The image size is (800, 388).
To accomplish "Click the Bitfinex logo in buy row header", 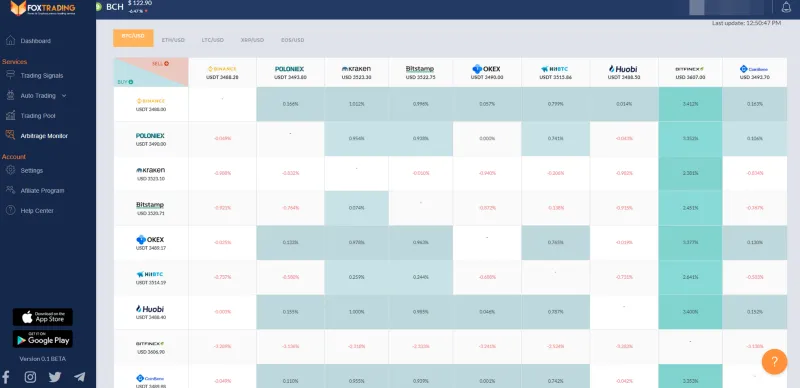I will pyautogui.click(x=151, y=344).
